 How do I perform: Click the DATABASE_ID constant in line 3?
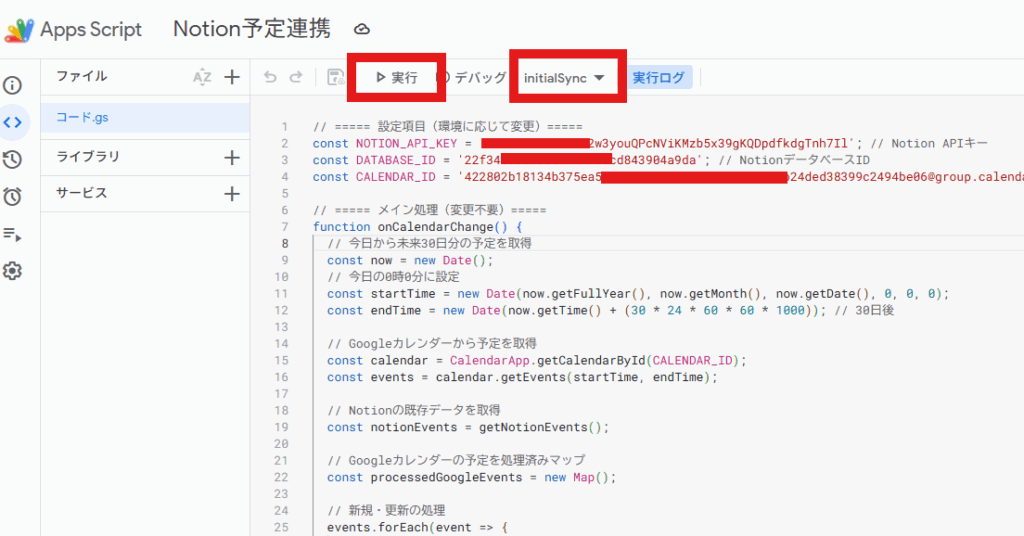click(395, 160)
